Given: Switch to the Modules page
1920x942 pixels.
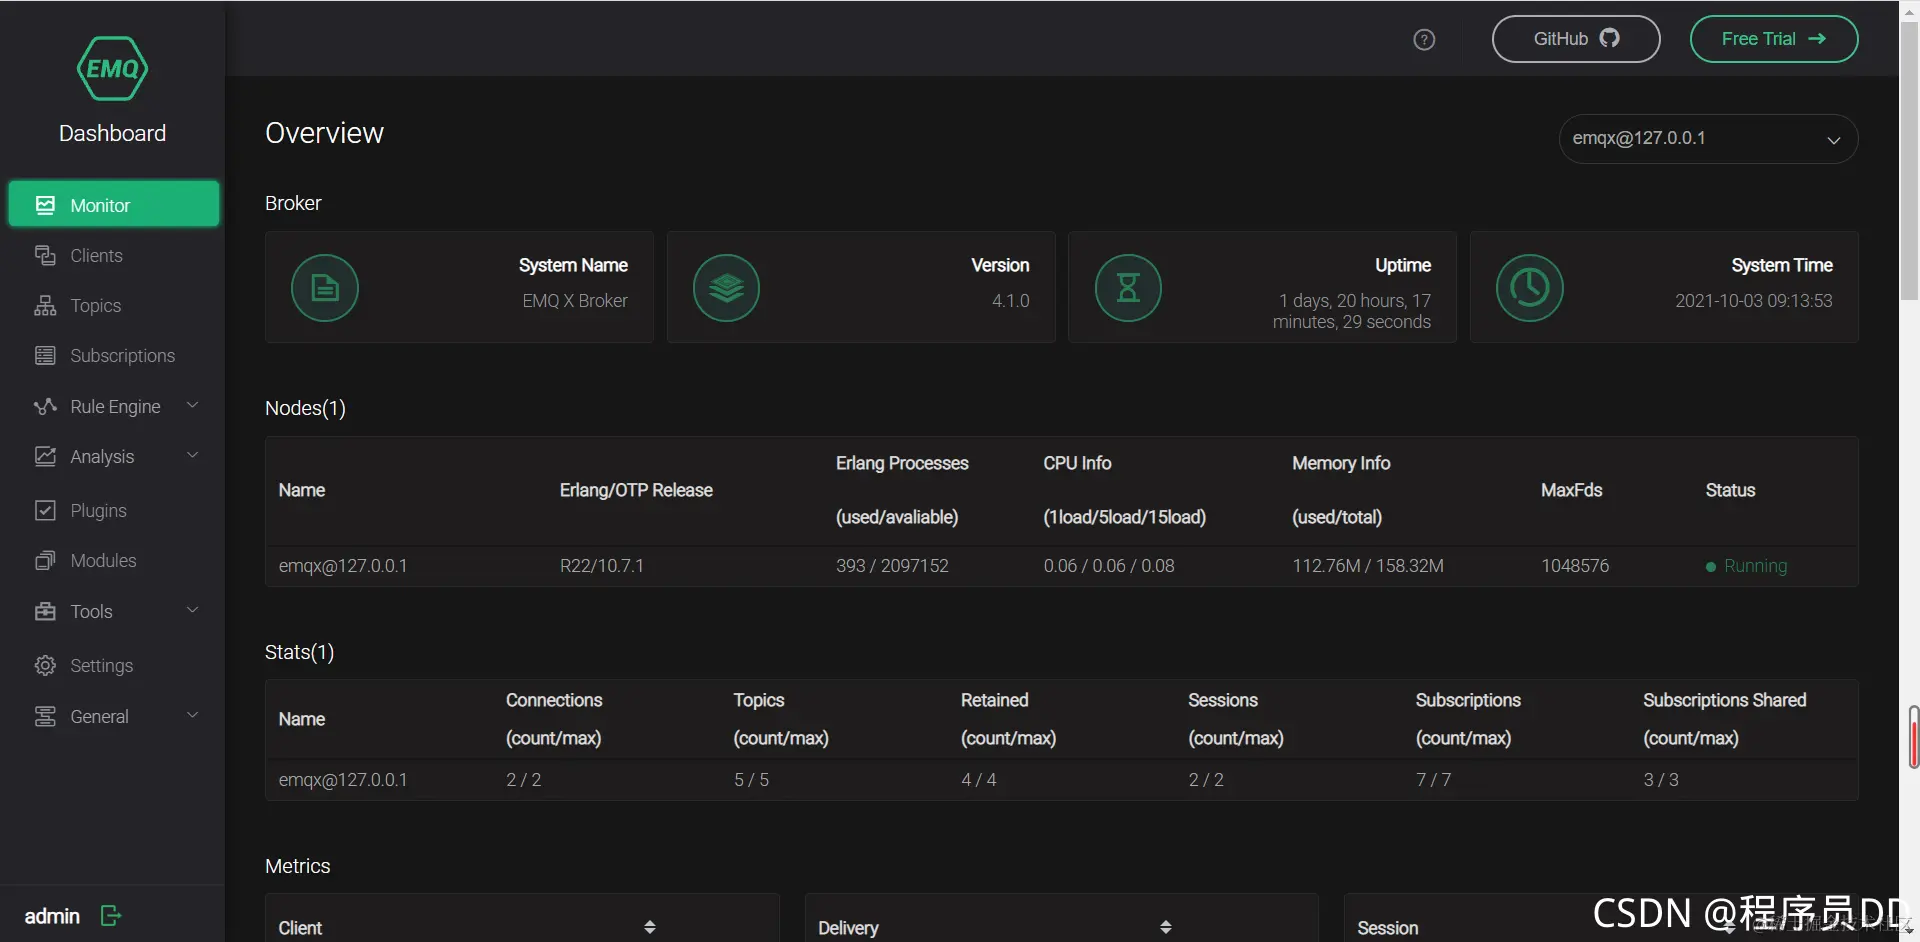Looking at the screenshot, I should 103,560.
